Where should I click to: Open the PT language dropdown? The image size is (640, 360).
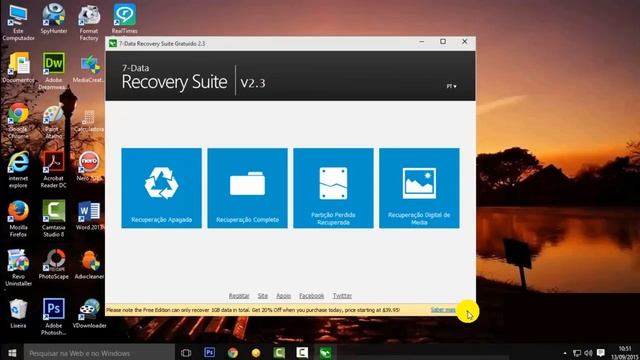[x=451, y=86]
